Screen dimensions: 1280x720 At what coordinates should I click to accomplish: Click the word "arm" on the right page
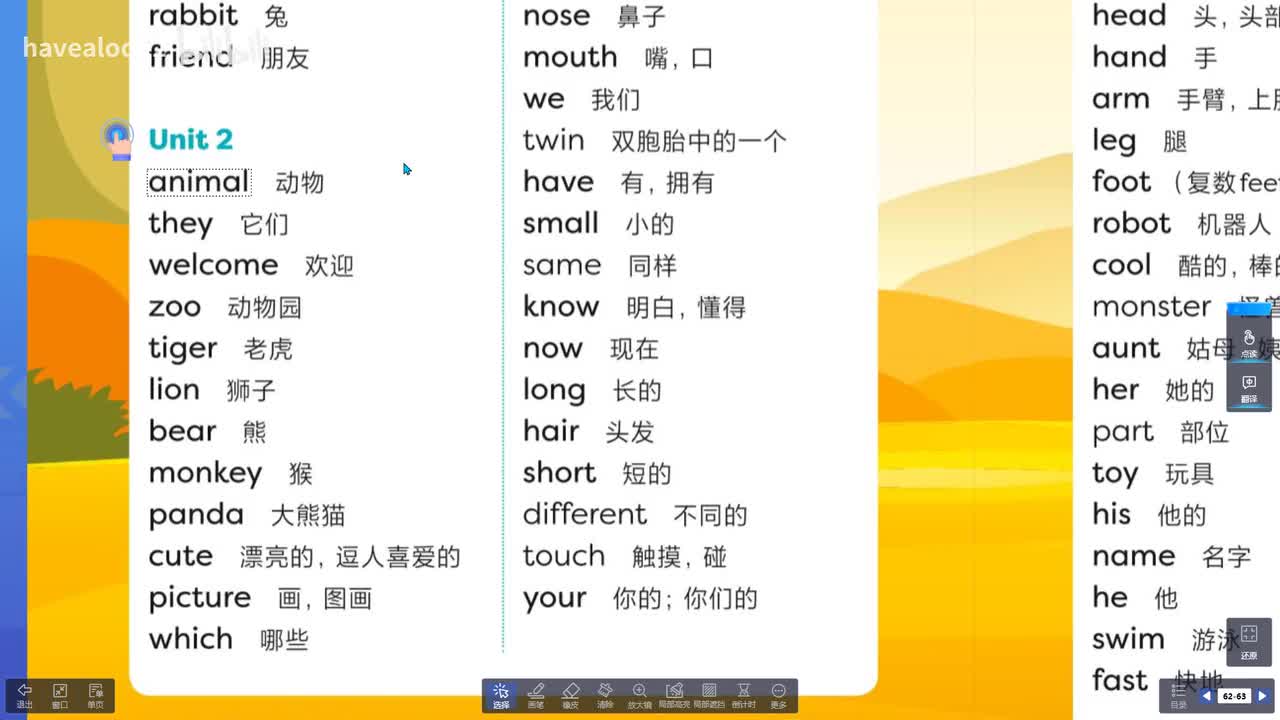(1121, 99)
